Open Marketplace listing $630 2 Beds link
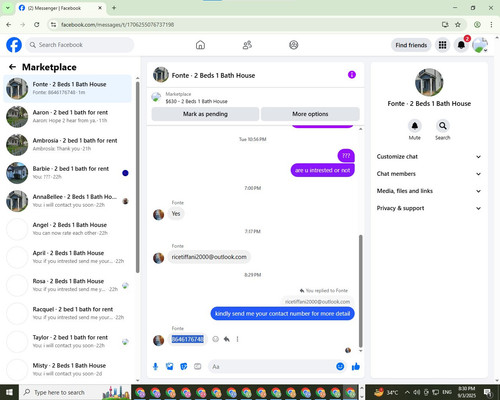This screenshot has width=500, height=400. [x=197, y=101]
